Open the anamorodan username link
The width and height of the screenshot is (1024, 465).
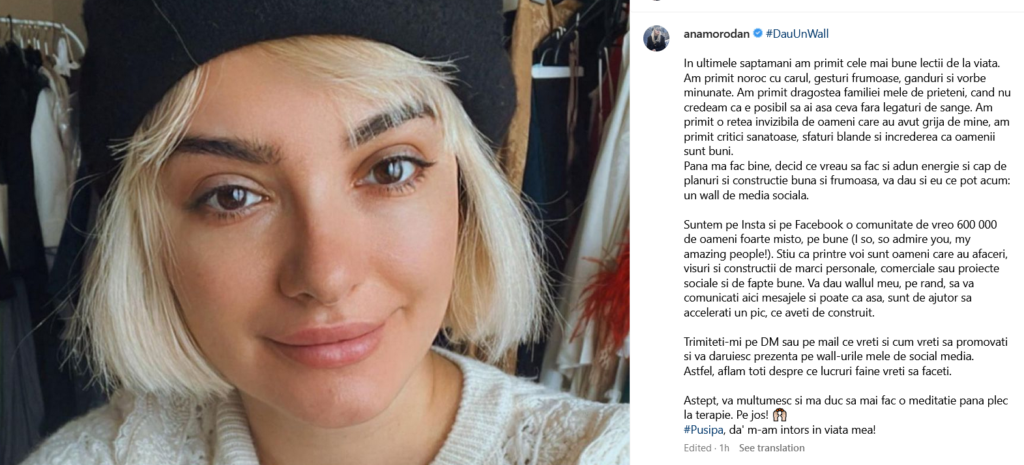pos(716,33)
